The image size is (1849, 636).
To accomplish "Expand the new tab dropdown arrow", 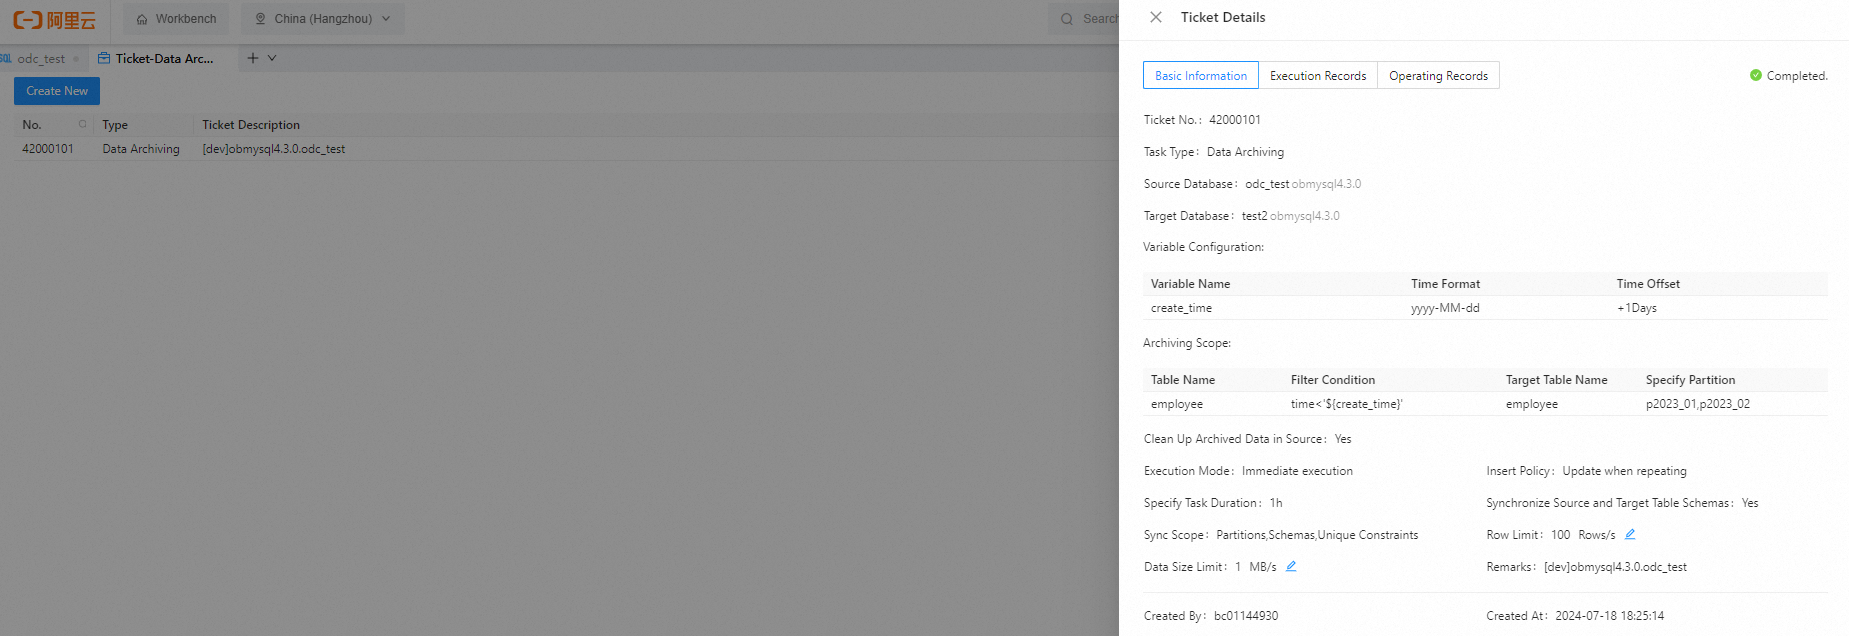I will [x=272, y=58].
